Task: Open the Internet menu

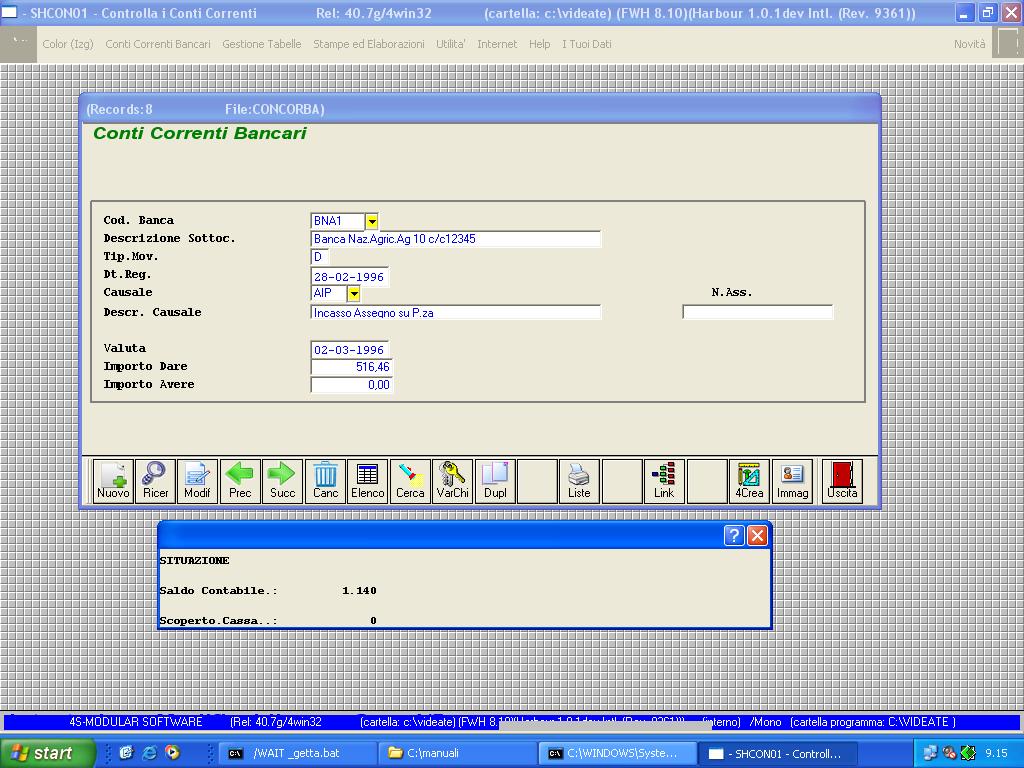Action: pyautogui.click(x=497, y=44)
